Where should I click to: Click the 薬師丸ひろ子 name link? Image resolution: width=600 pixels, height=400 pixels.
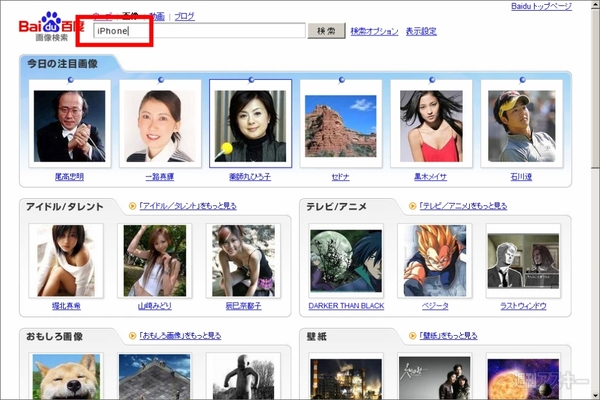[x=250, y=177]
